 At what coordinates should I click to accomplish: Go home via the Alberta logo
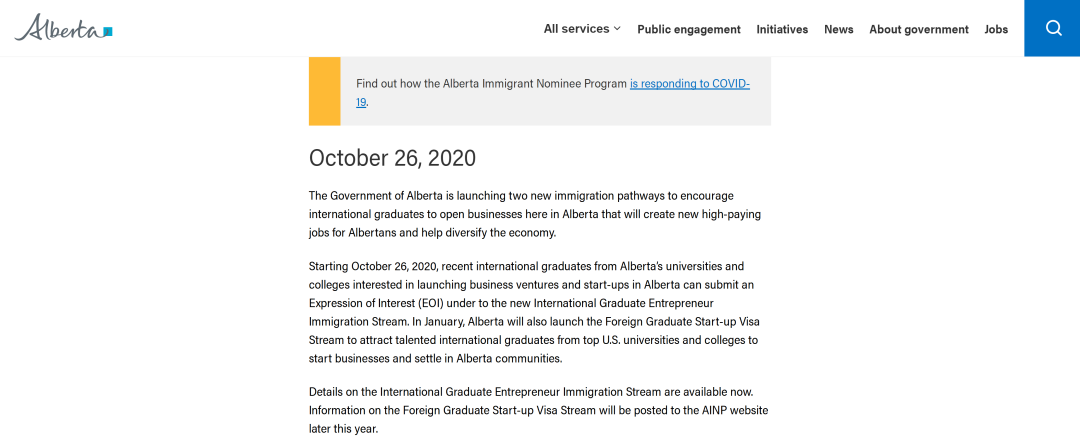63,28
